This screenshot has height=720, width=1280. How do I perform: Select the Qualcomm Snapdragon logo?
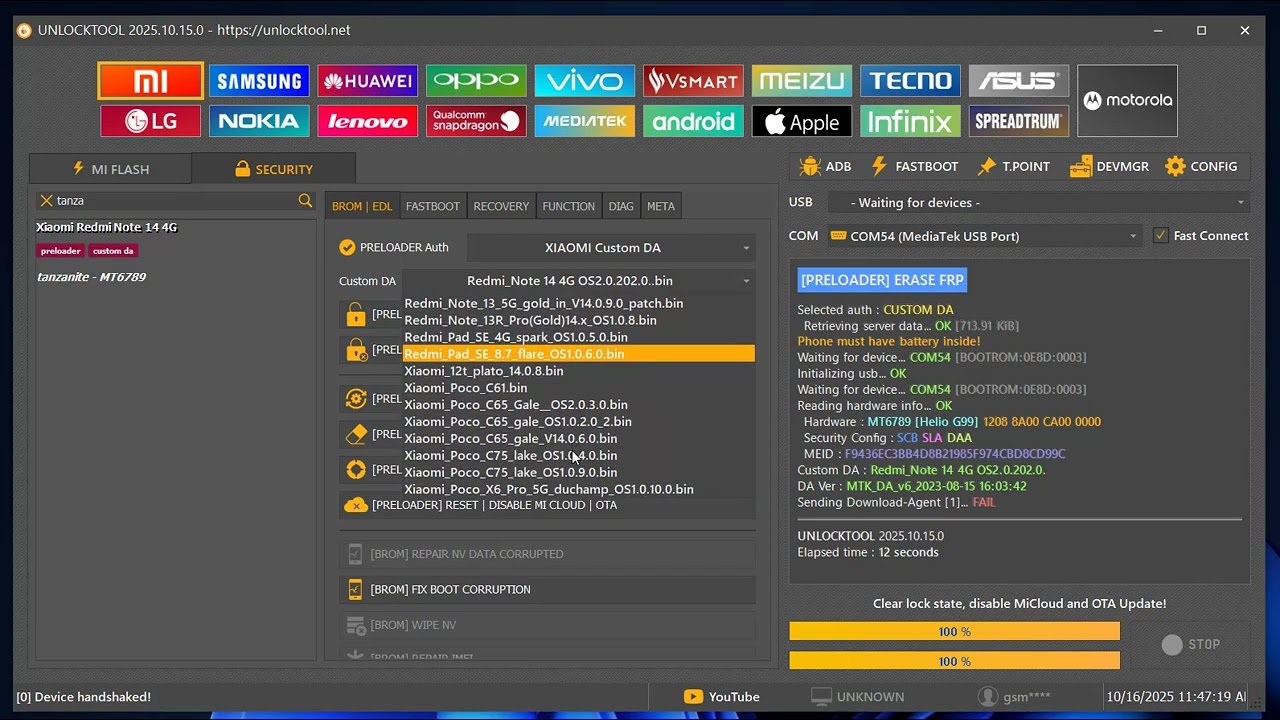point(476,121)
